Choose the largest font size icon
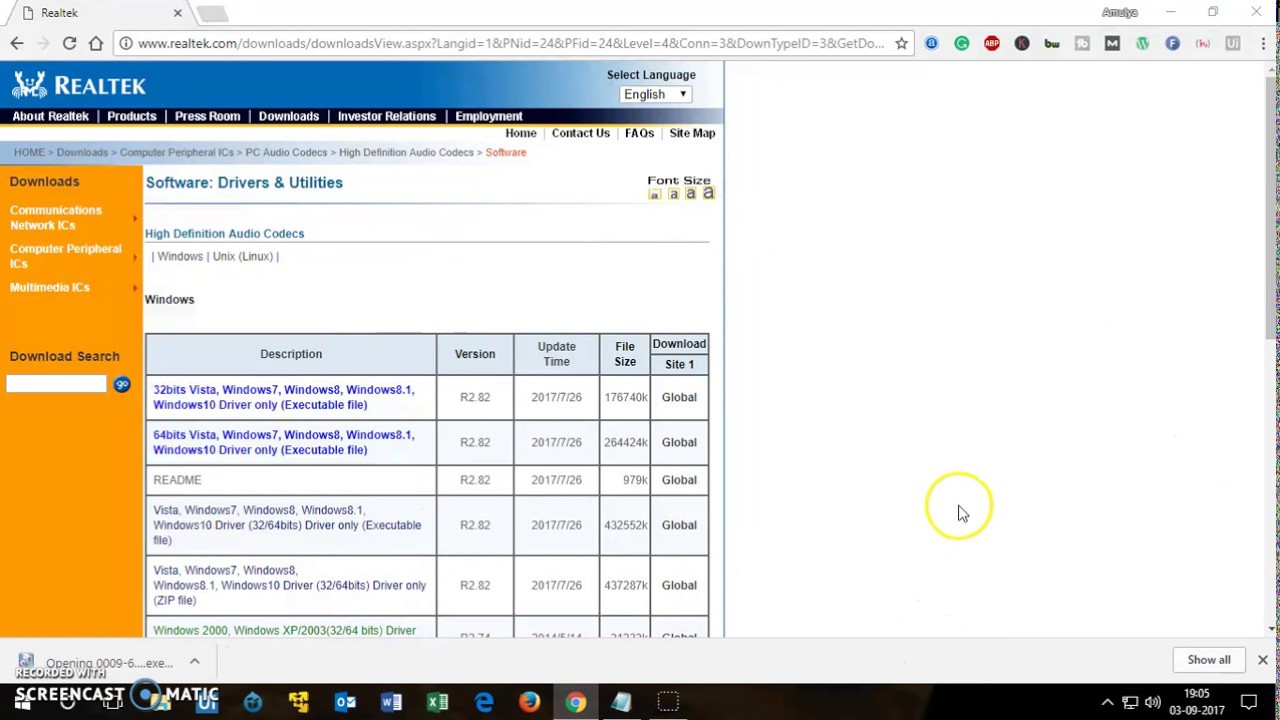1280x720 pixels. (708, 193)
